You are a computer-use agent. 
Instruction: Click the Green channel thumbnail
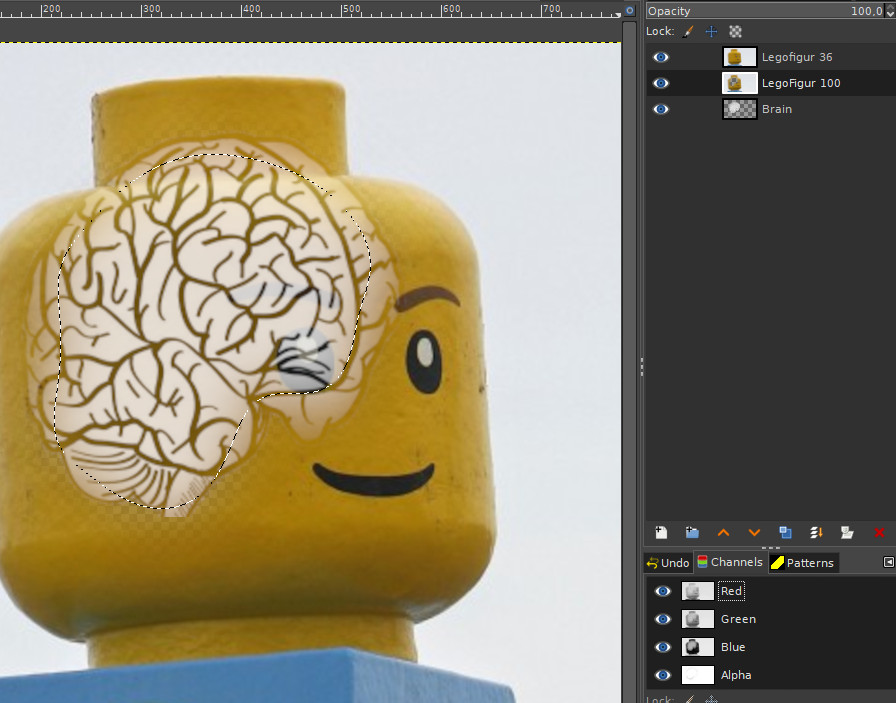coord(698,619)
